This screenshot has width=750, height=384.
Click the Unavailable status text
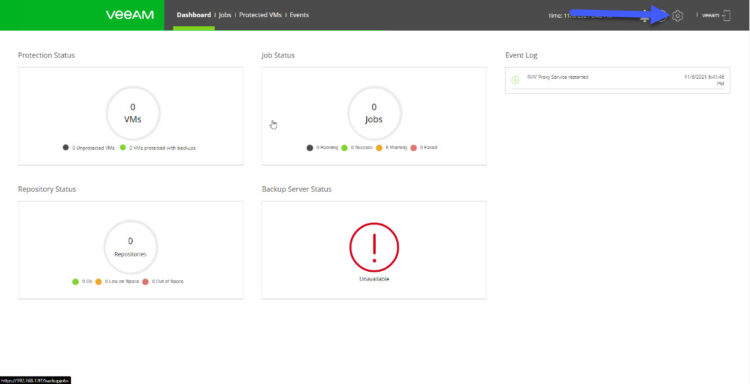click(x=374, y=278)
